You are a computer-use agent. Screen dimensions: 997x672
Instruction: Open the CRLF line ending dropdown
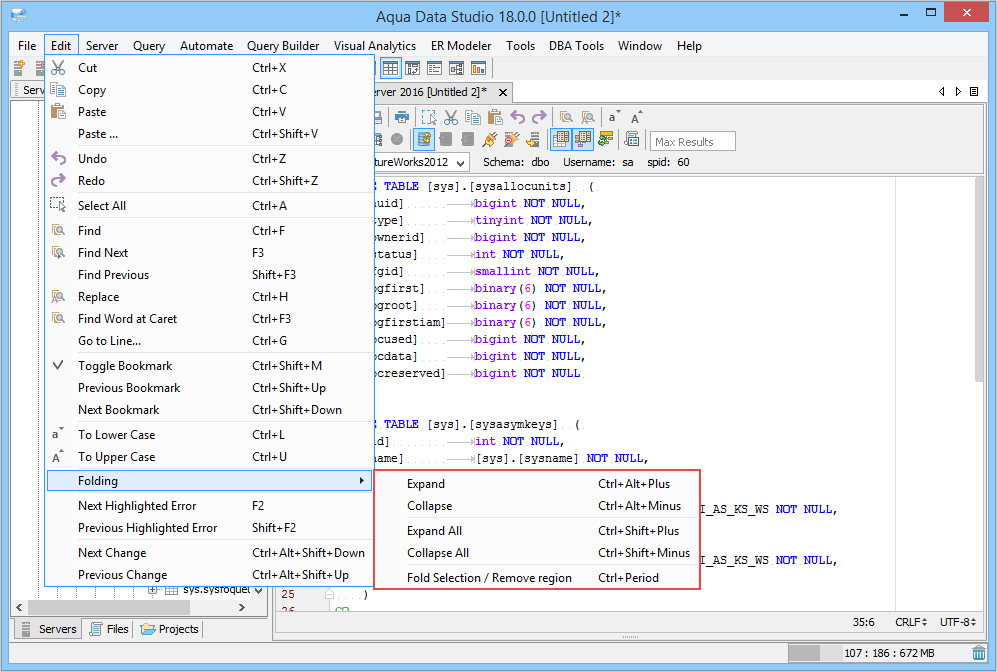[x=911, y=622]
